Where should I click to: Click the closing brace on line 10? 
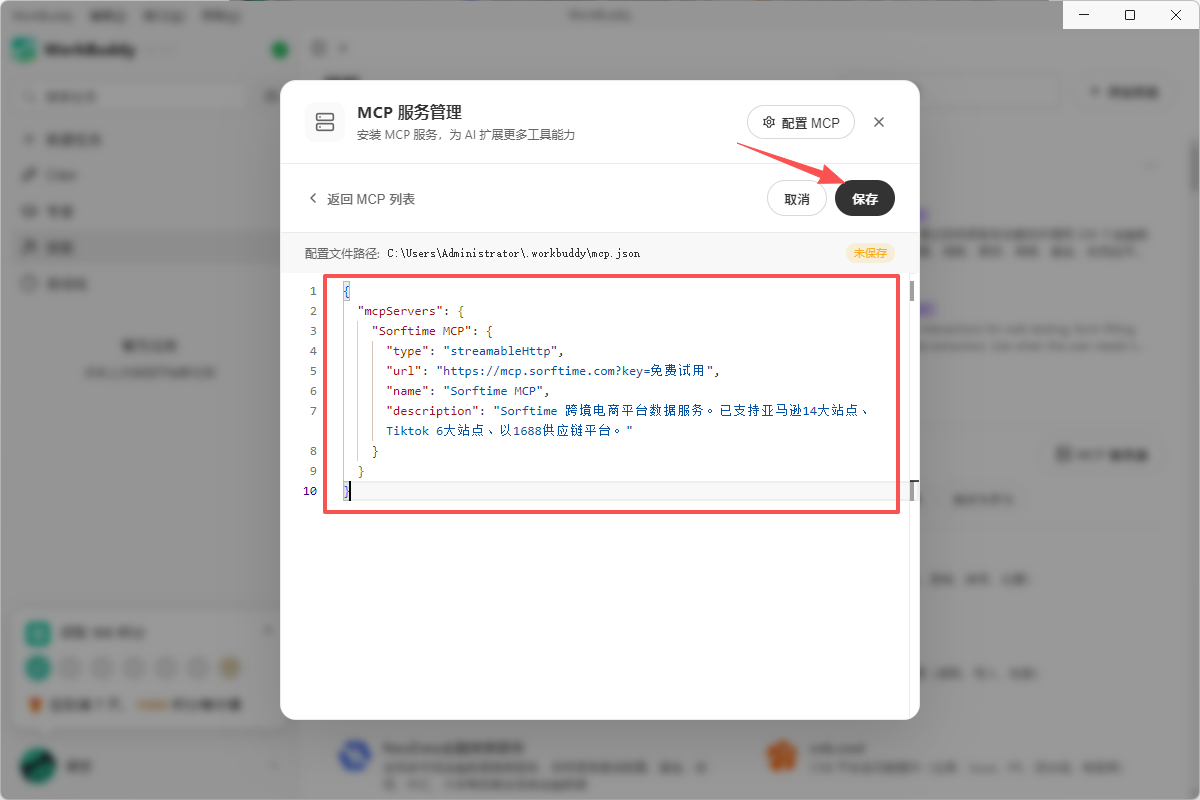(x=346, y=491)
